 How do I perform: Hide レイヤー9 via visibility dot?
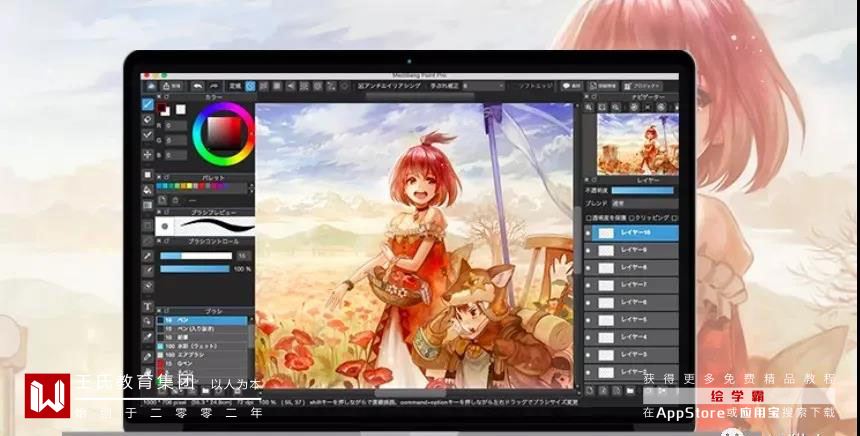[x=589, y=251]
